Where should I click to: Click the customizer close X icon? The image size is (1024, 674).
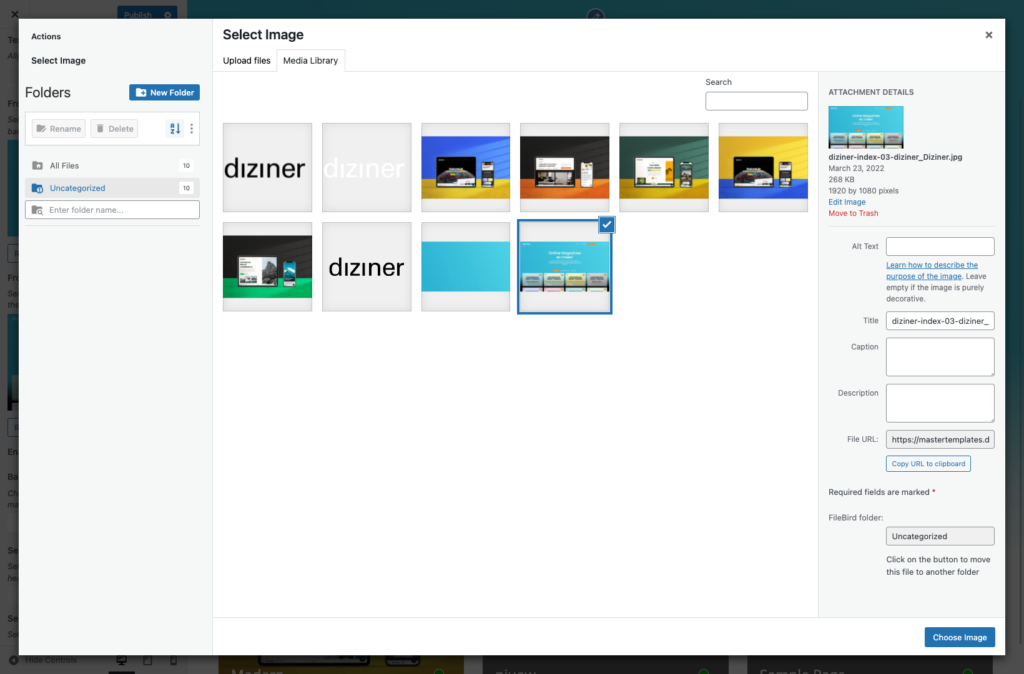coord(14,14)
